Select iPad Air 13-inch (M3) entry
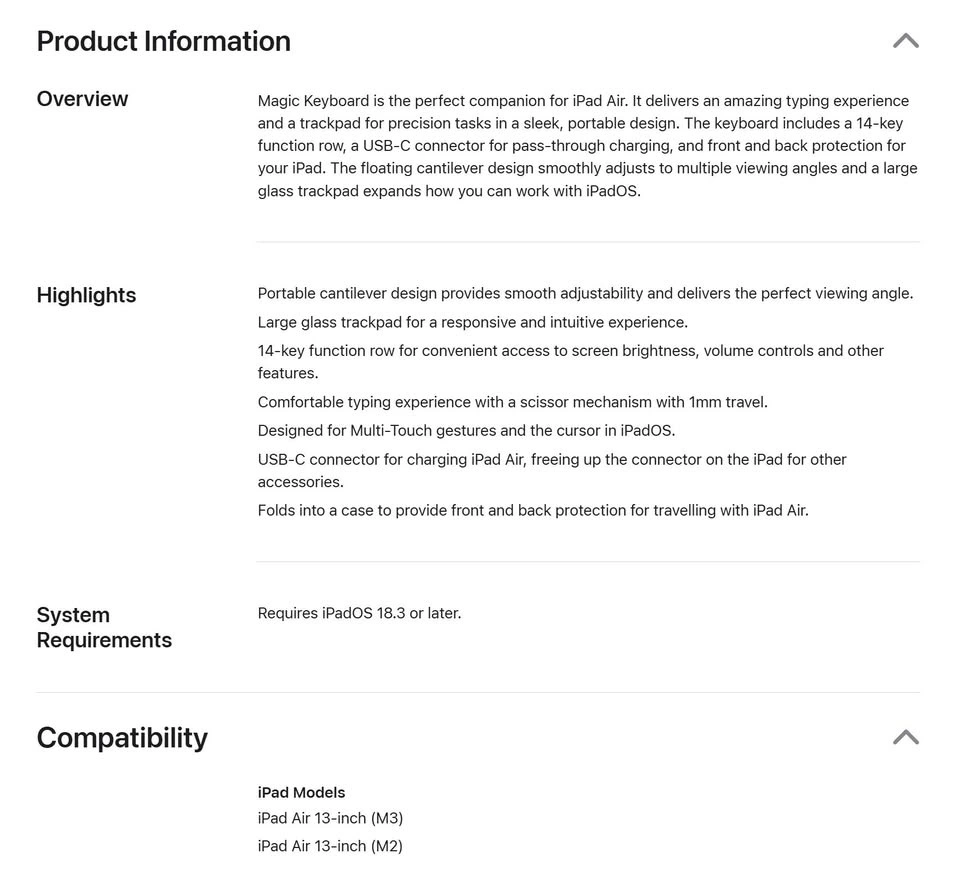Screen dimensions: 960x883 tap(330, 818)
